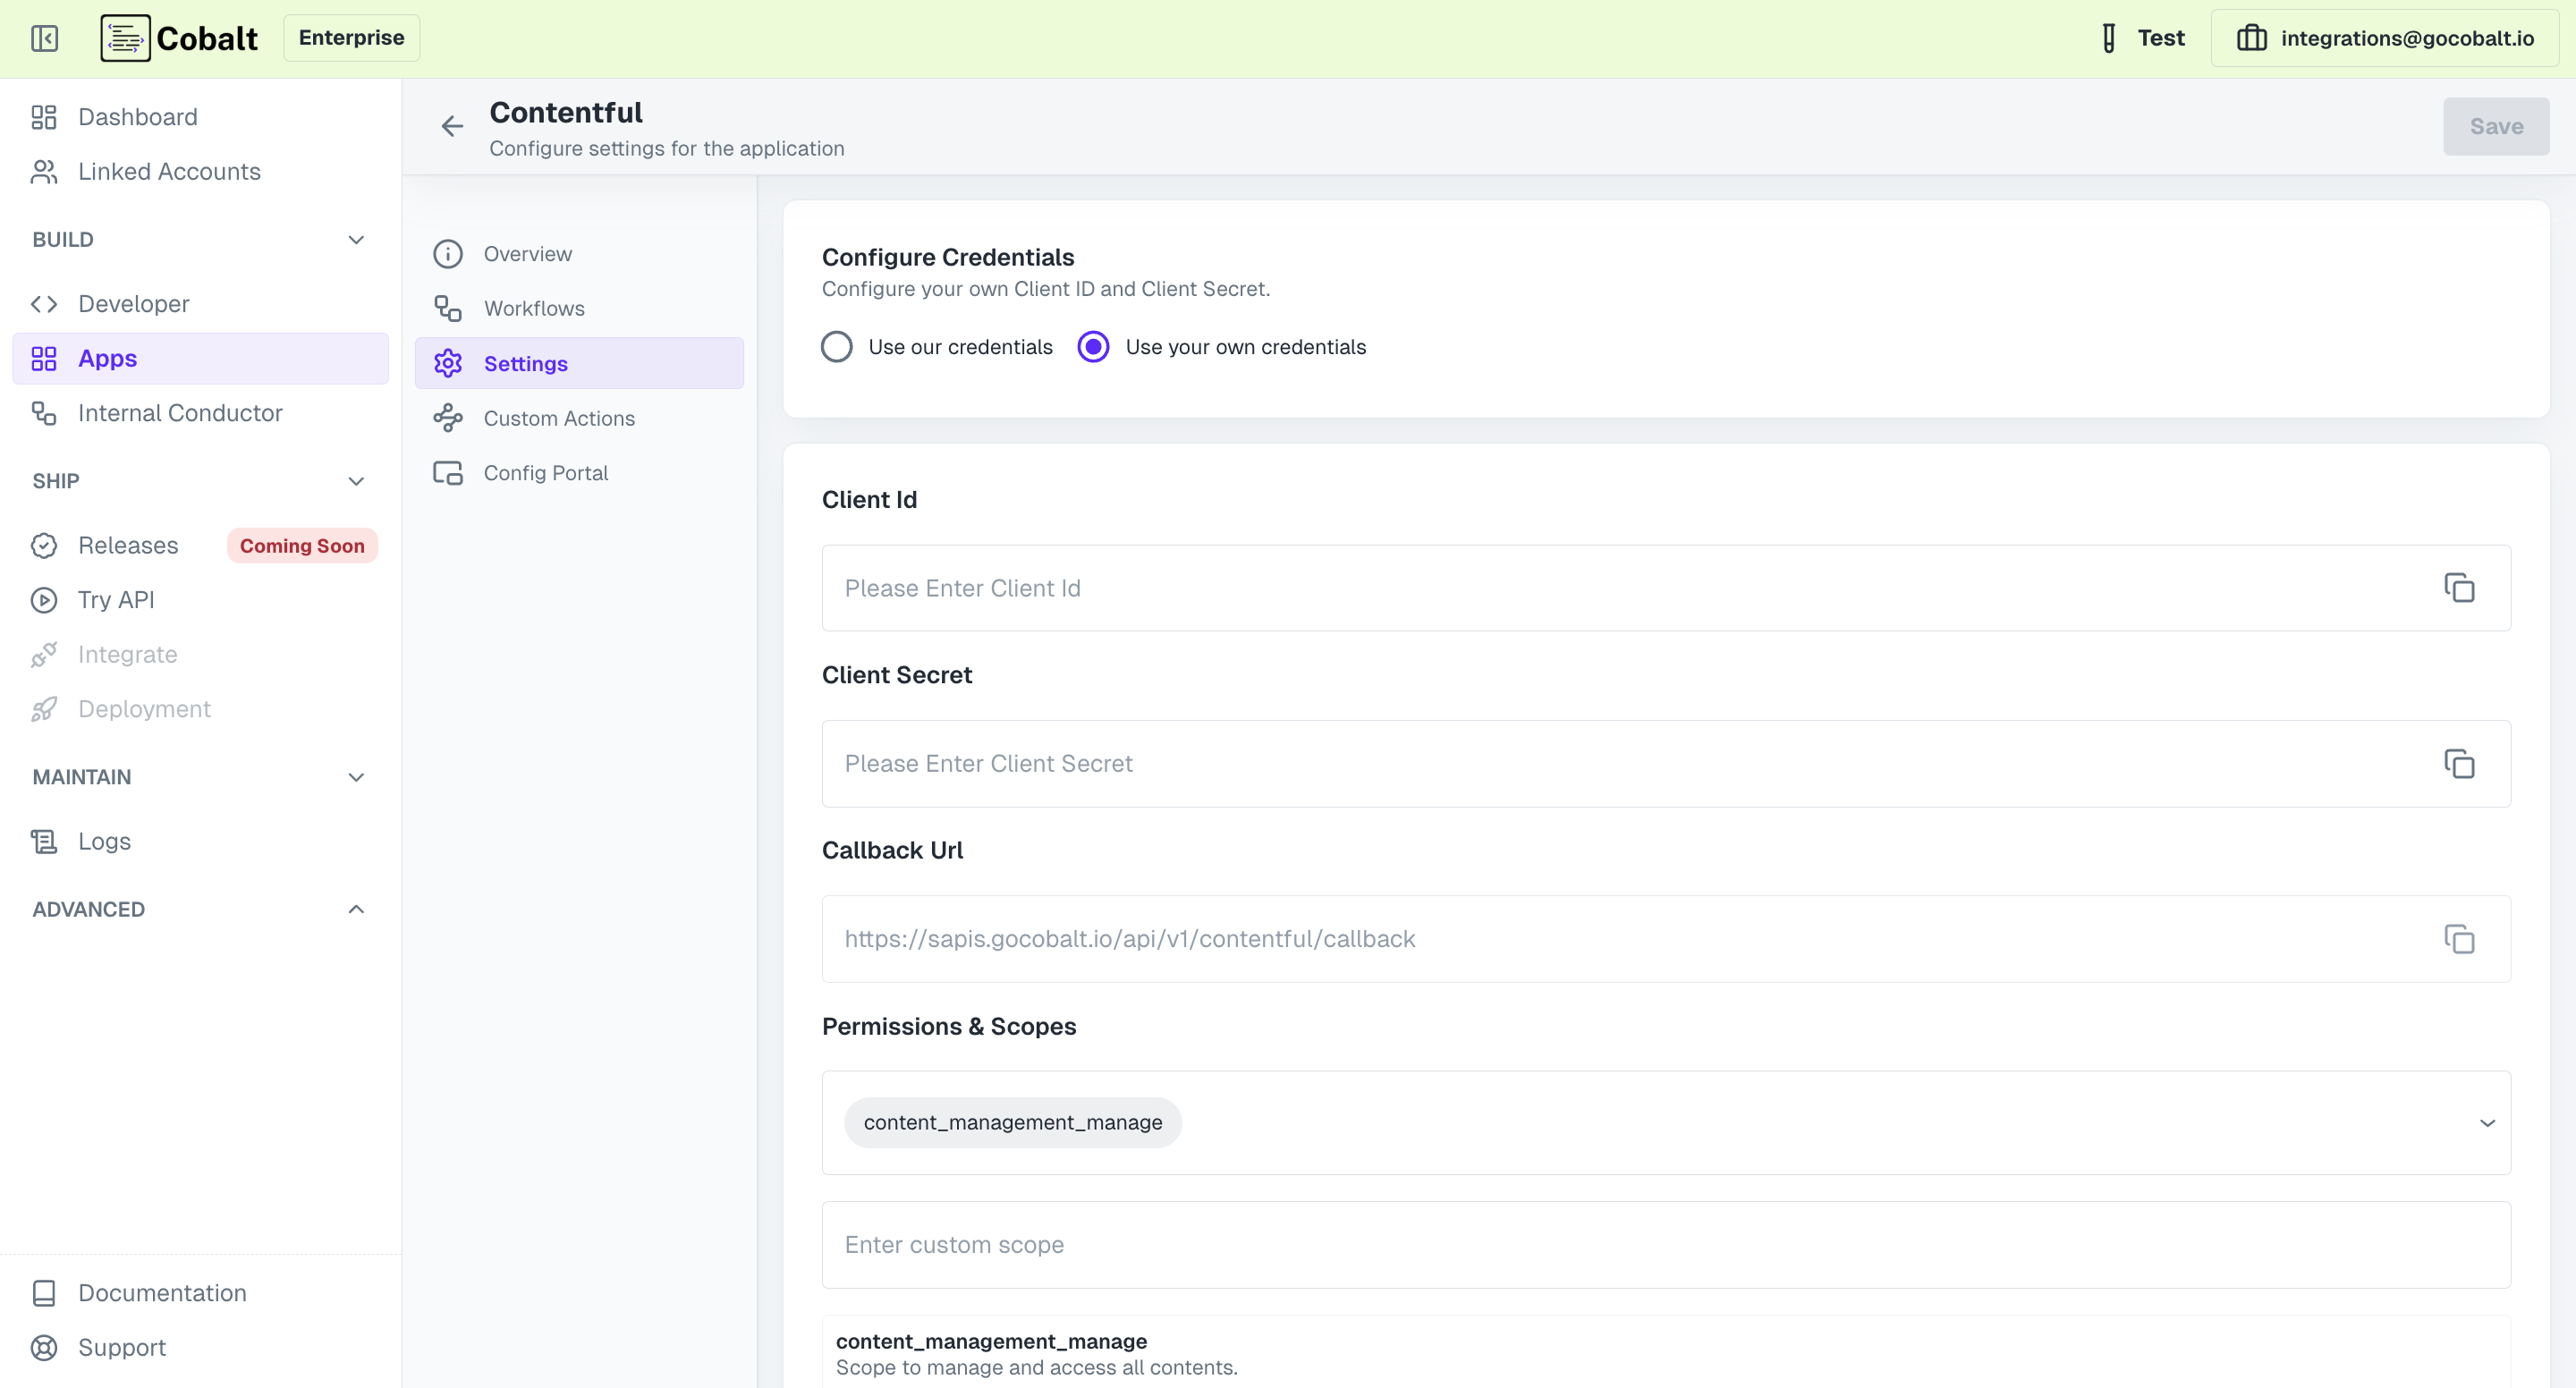Select Linked Accounts in the sidebar

tap(168, 171)
